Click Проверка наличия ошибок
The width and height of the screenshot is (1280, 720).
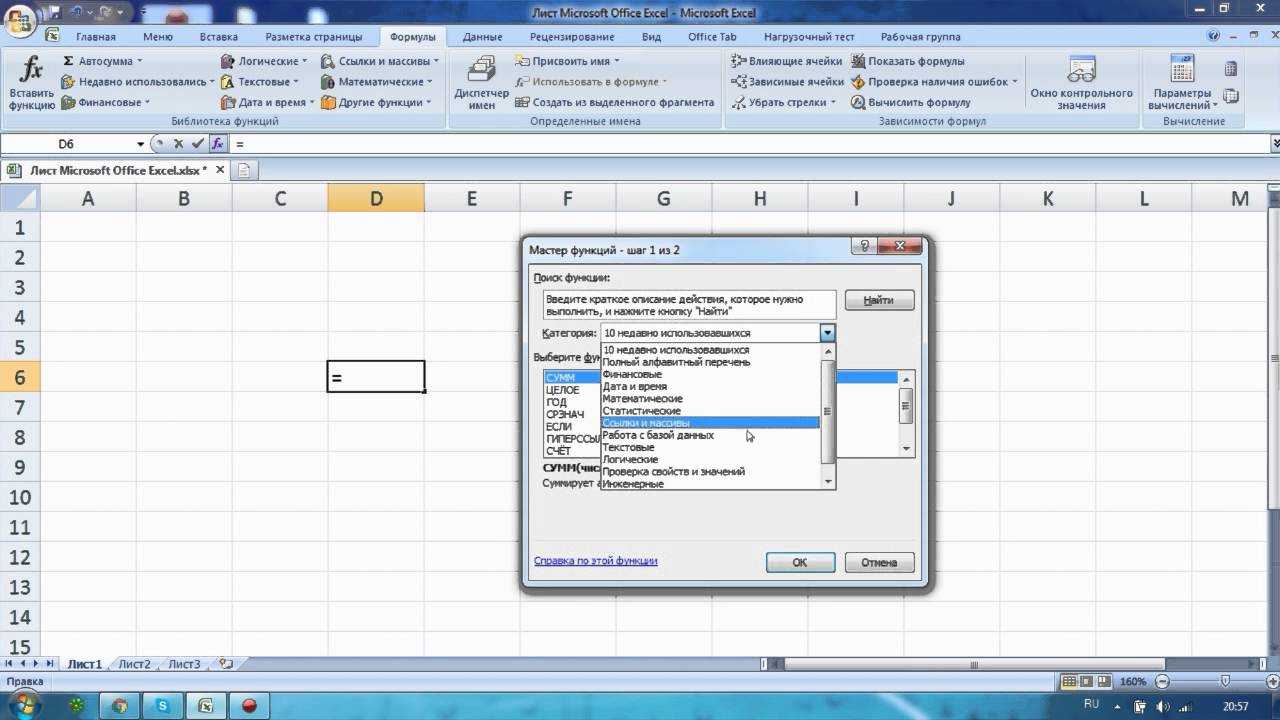(x=934, y=82)
